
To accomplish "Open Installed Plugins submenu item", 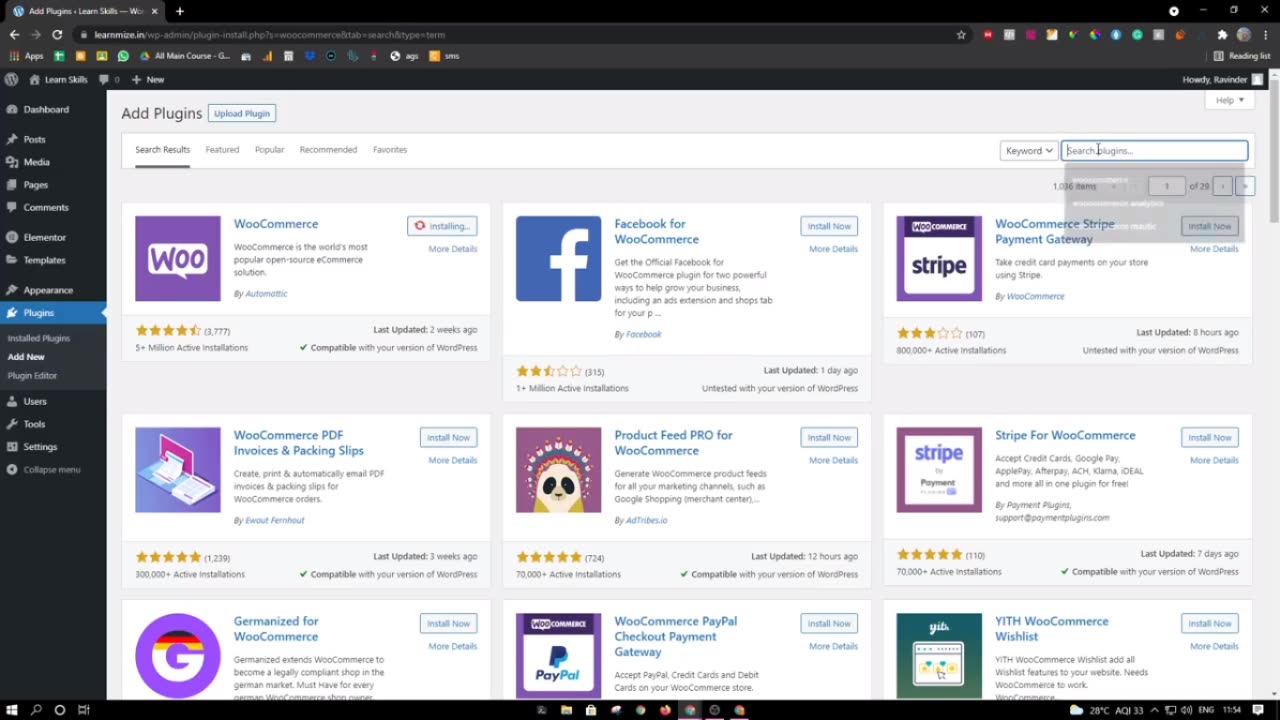I will click(39, 338).
